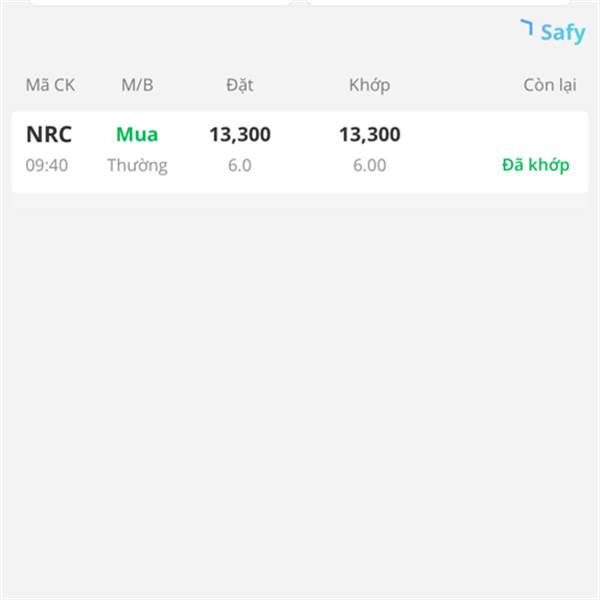Click the Safy brand text
Viewport: 600px width, 600px height.
pyautogui.click(x=563, y=33)
